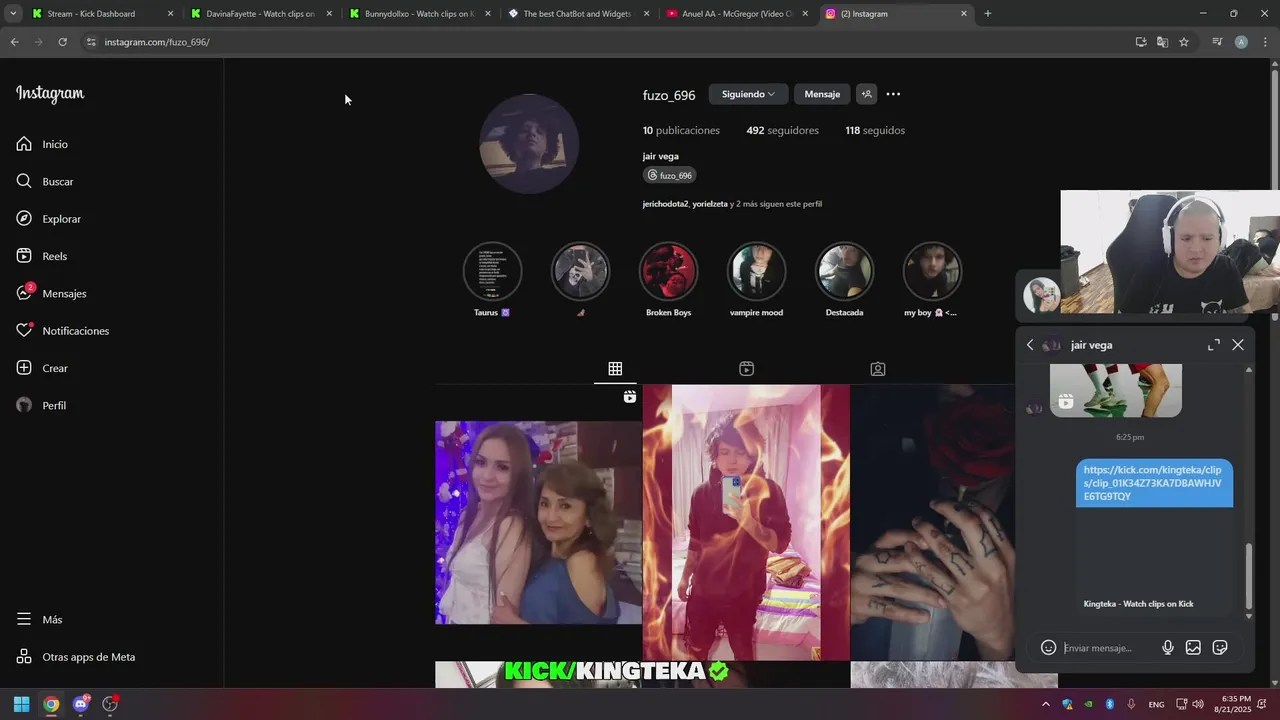Open Perfil in the sidebar

41,405
